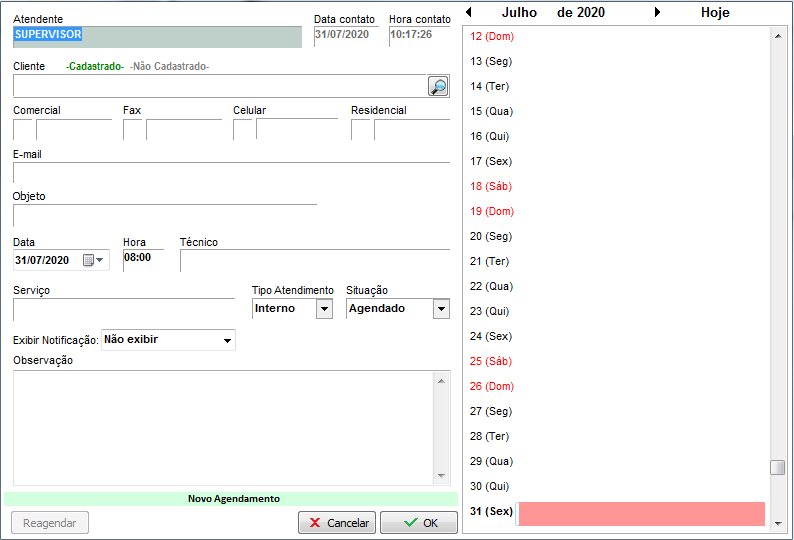Select 31 (Sex) highlighted day slot
Screen dimensions: 794x540
pos(640,513)
